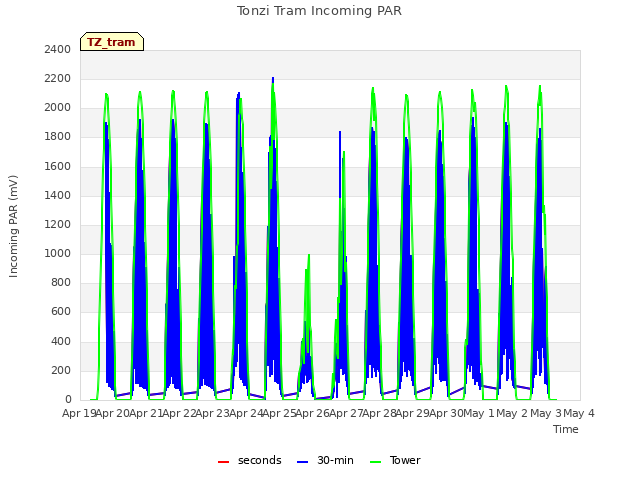Select the blue 30-min legend swatch

click(302, 462)
